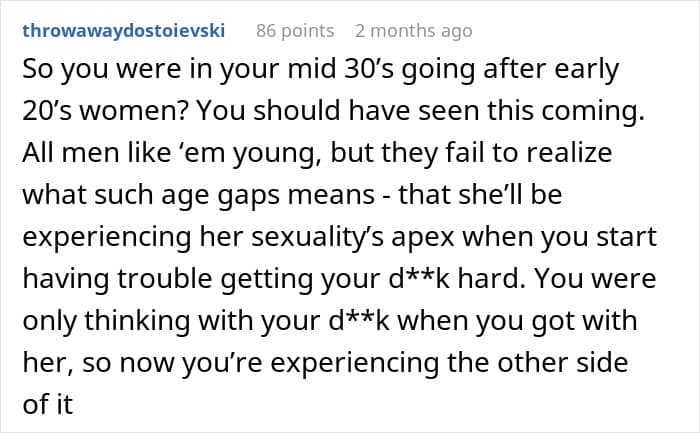
Task: Click the 86 points score
Action: pyautogui.click(x=293, y=31)
